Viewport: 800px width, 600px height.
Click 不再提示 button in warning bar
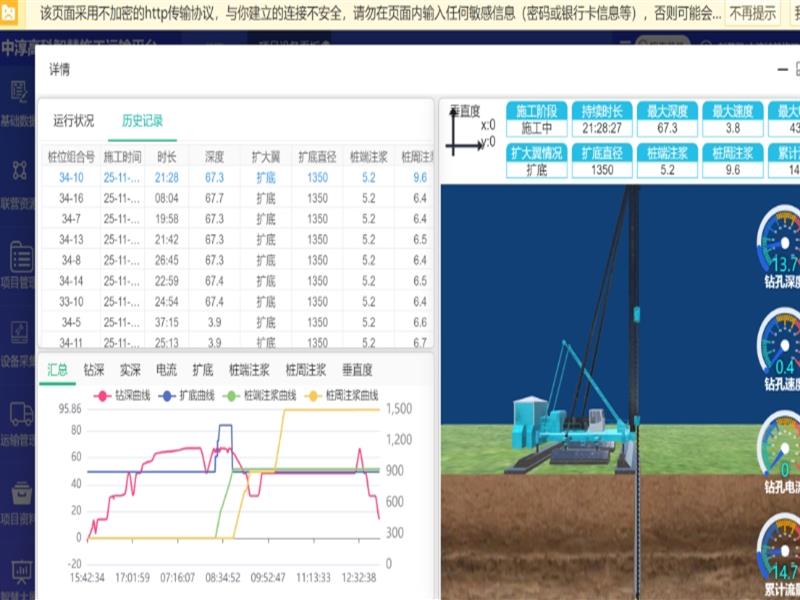[x=752, y=13]
